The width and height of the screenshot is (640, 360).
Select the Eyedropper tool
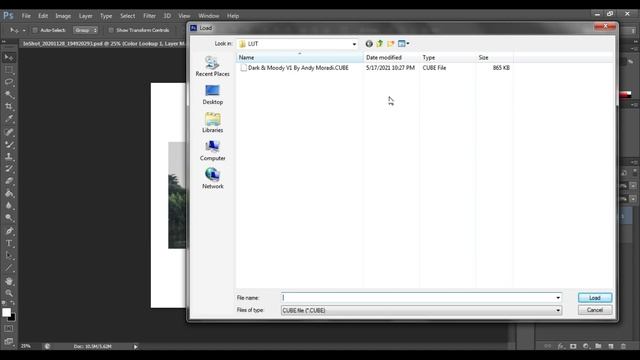9,119
